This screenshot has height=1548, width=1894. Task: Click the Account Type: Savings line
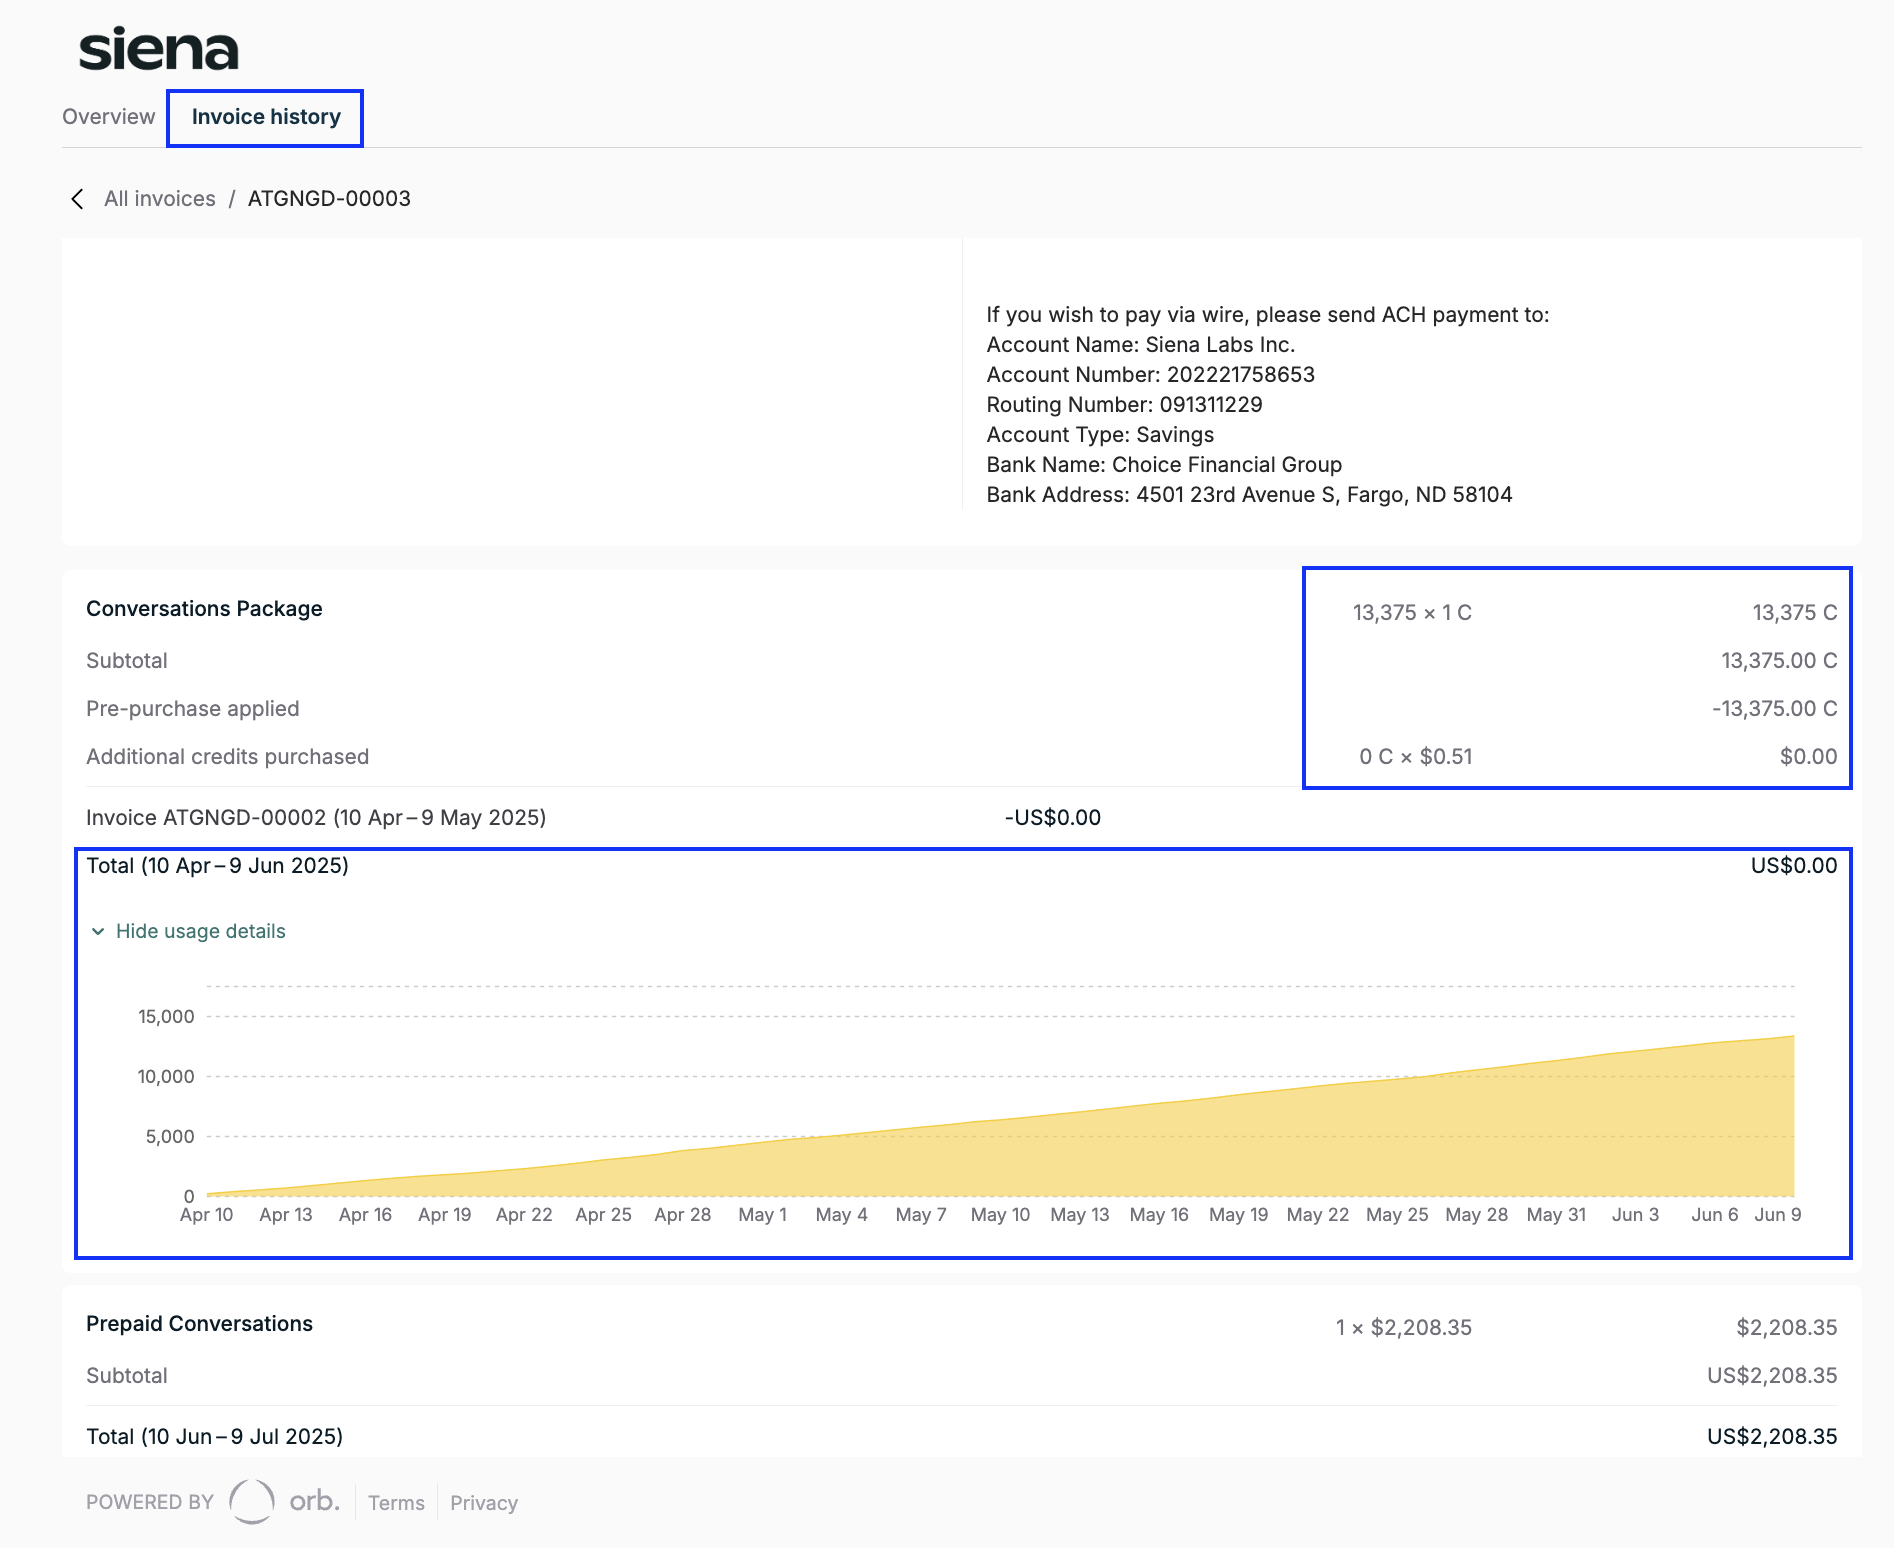point(1100,435)
